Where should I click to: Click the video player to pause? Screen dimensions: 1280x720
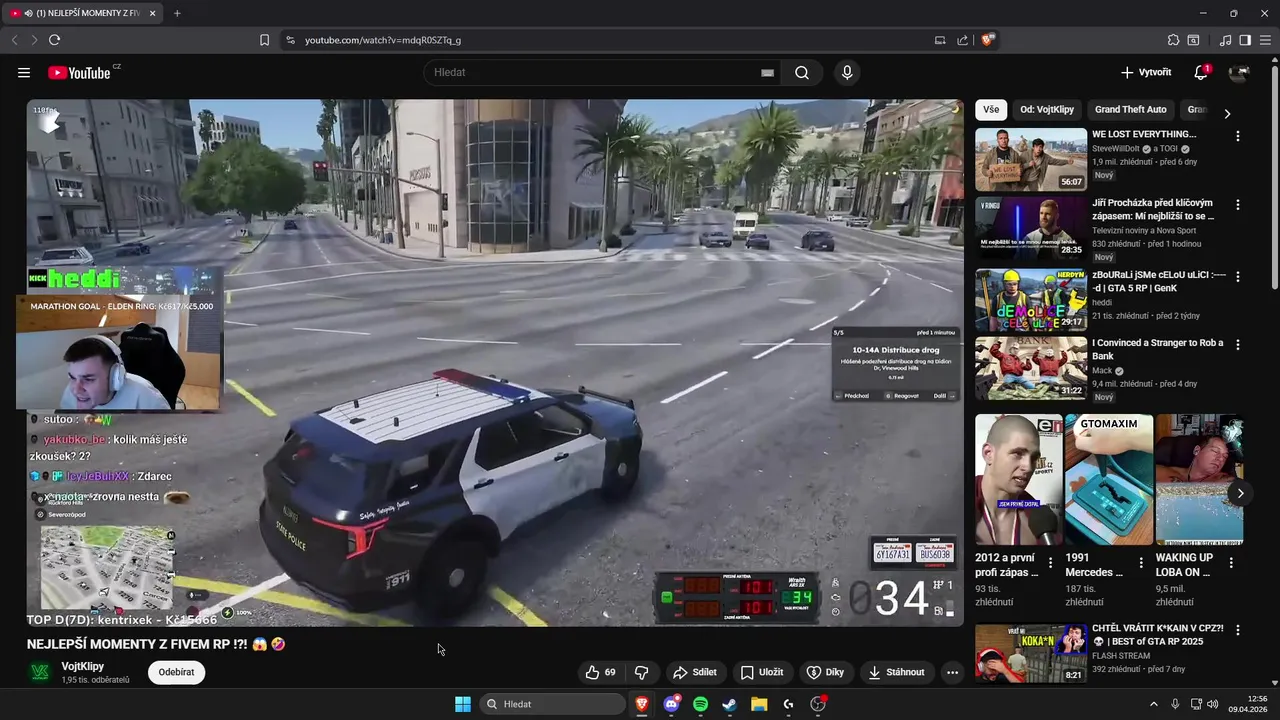495,363
